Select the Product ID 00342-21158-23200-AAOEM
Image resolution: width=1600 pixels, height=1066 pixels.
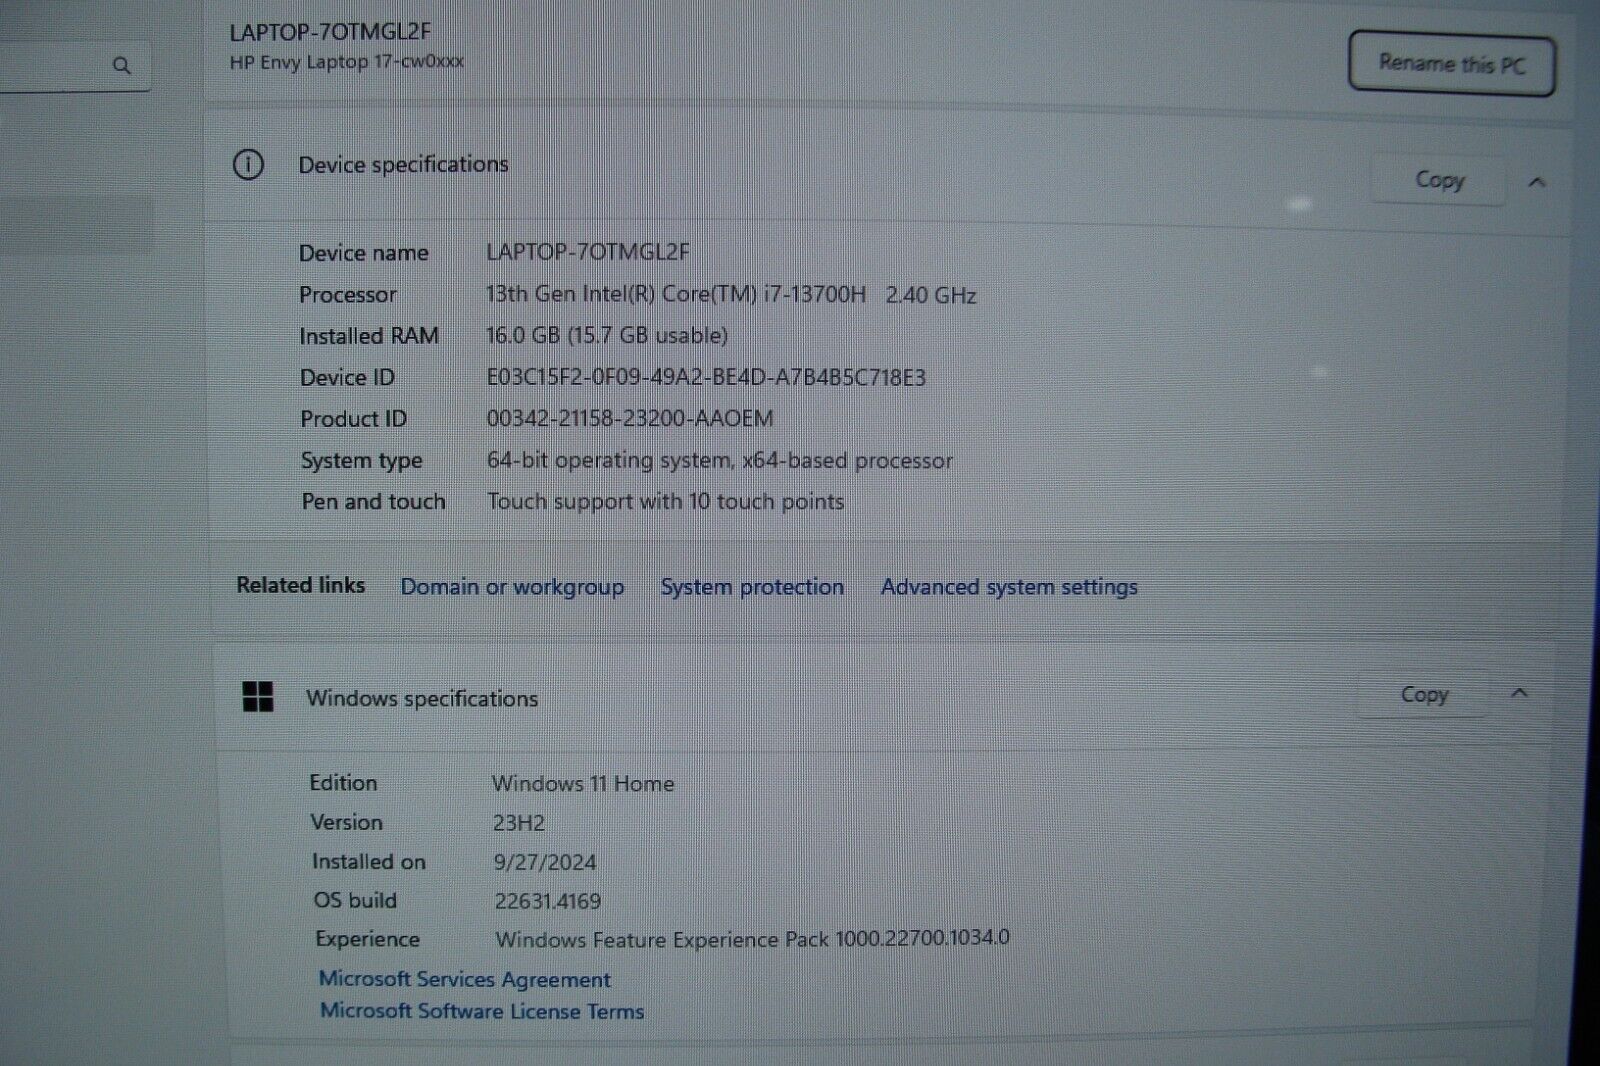(x=630, y=419)
